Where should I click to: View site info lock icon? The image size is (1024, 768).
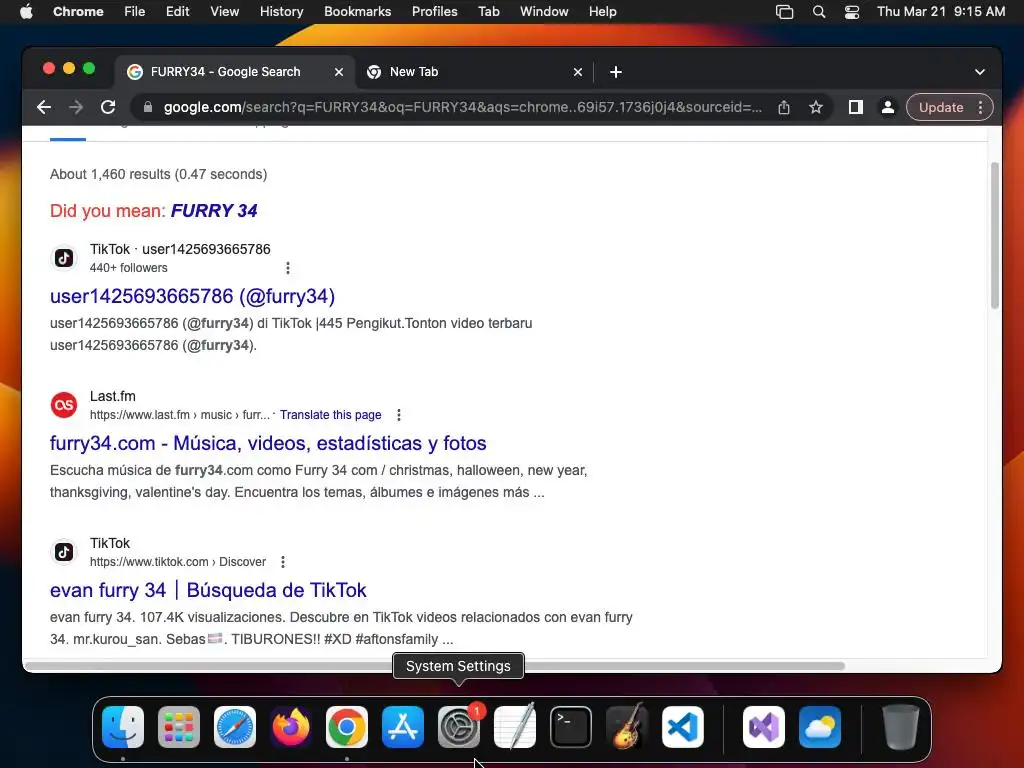point(148,107)
